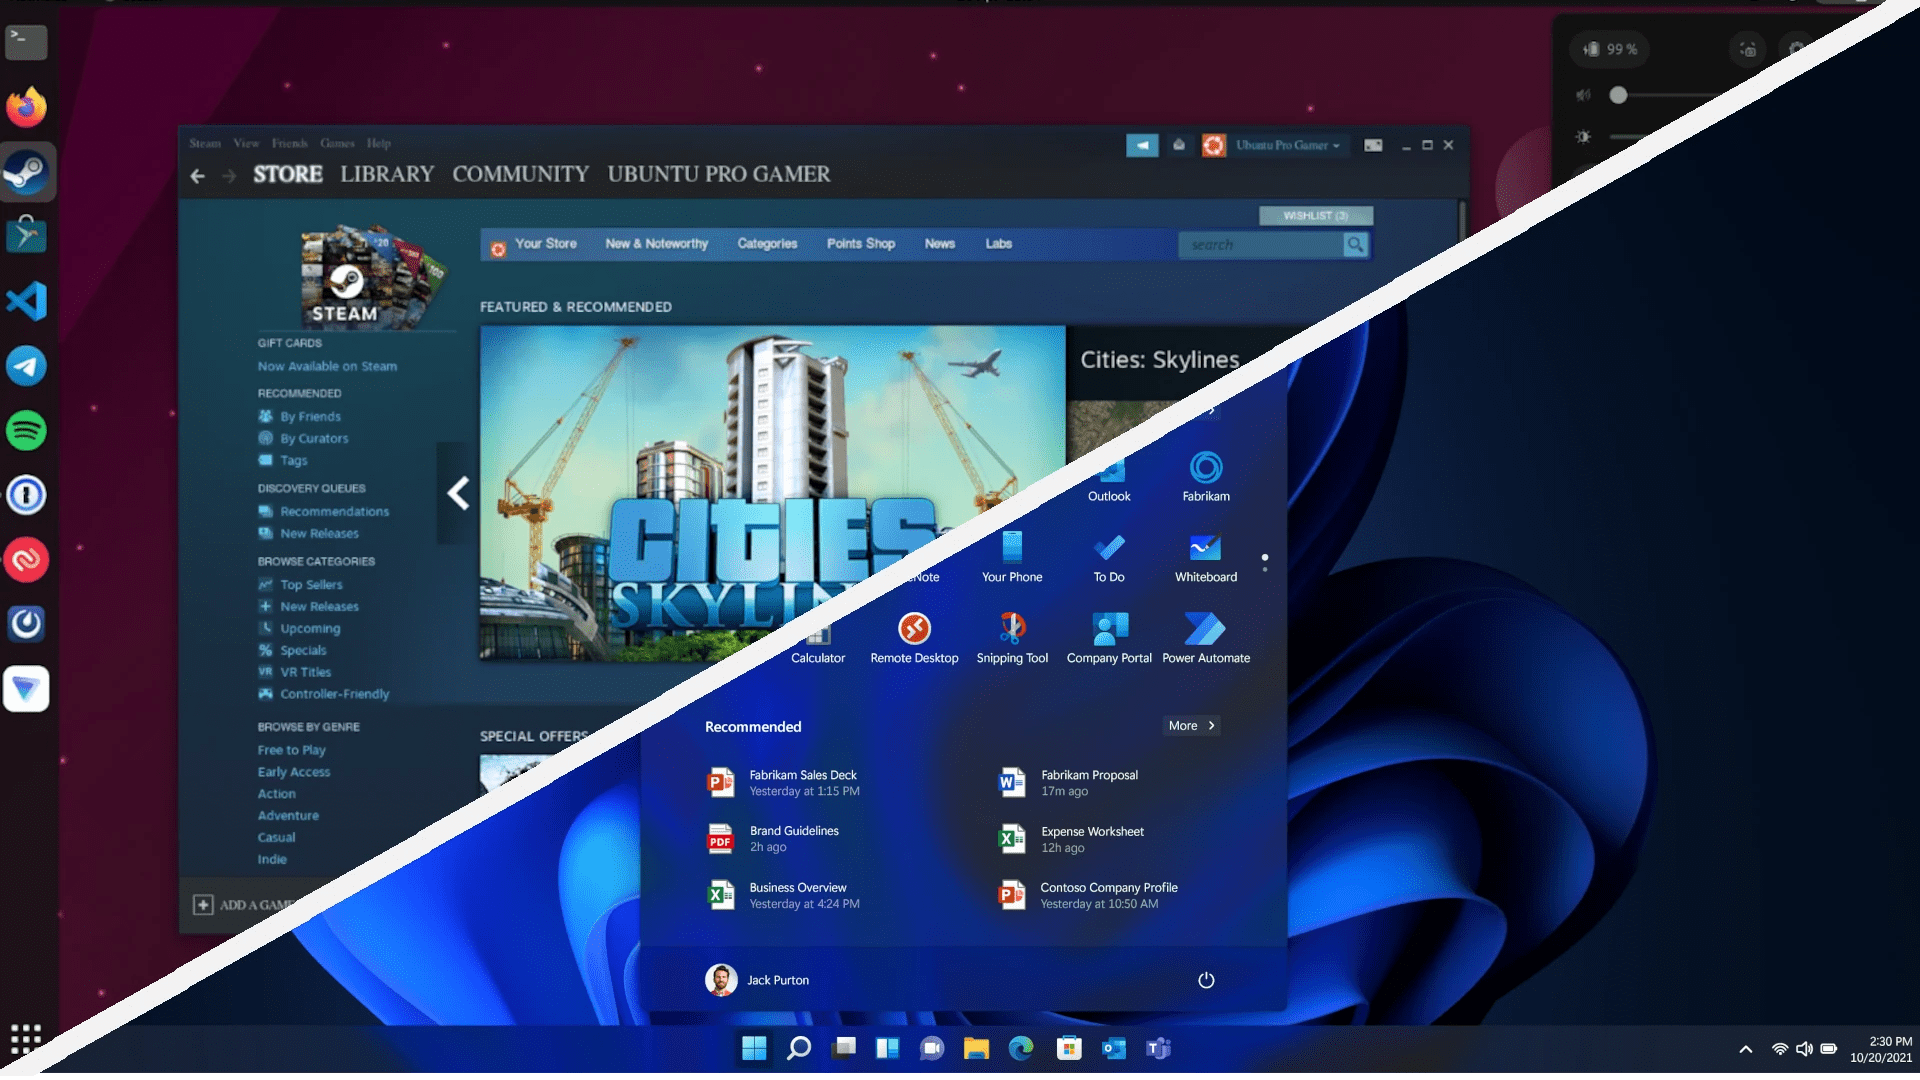Screen dimensions: 1920x1080
Task: Click the Steam store search magnifier
Action: pos(1355,244)
